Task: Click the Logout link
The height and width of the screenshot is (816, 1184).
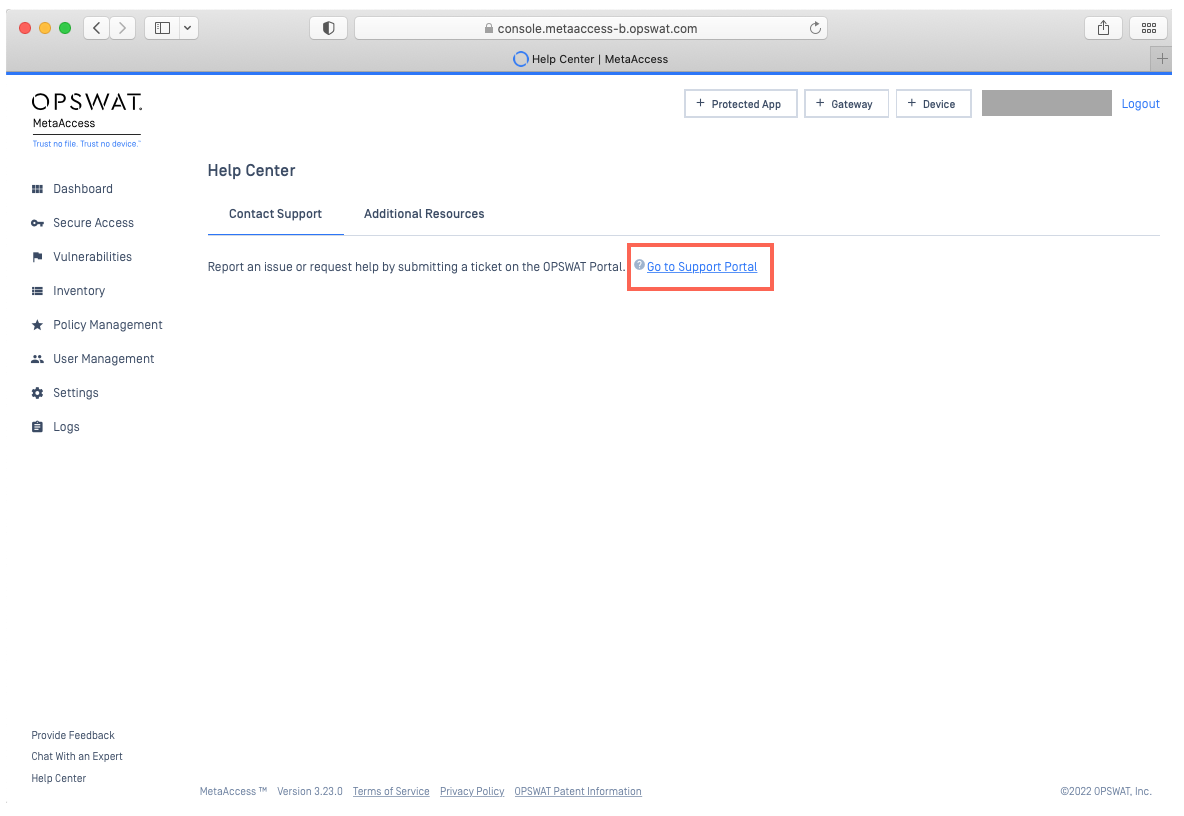Action: point(1140,104)
